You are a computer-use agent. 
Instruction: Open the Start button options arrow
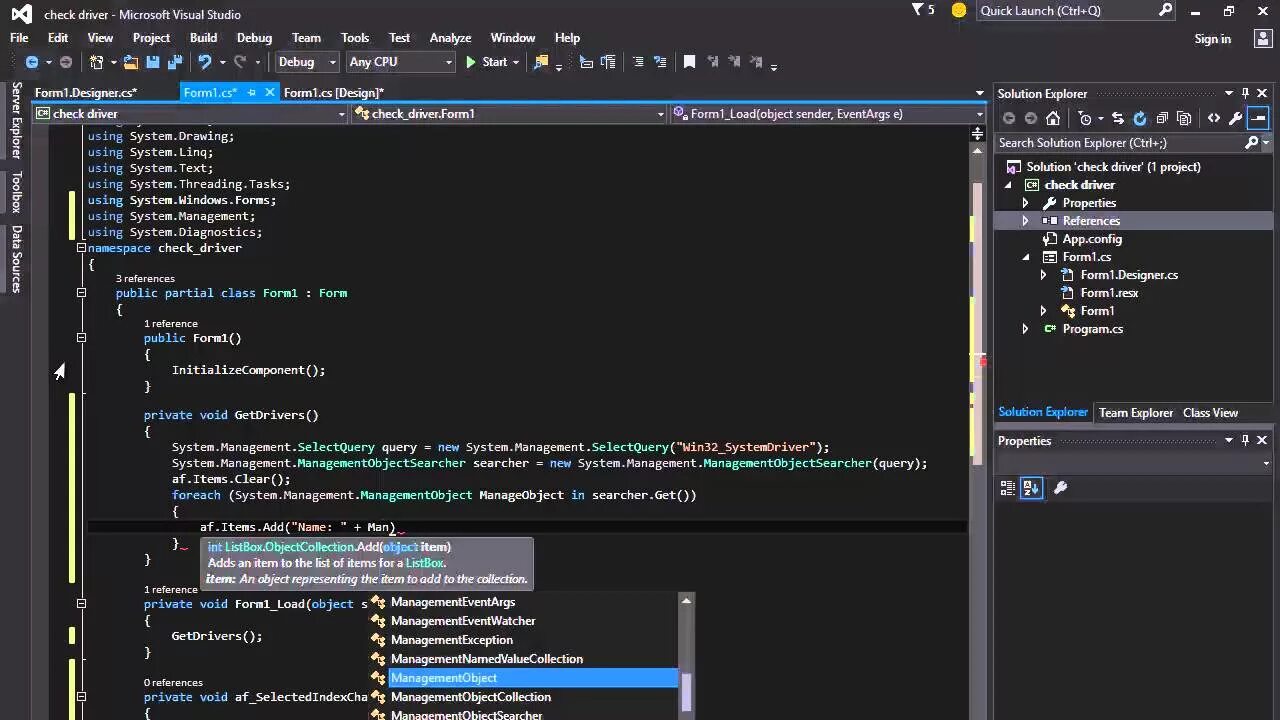click(516, 62)
